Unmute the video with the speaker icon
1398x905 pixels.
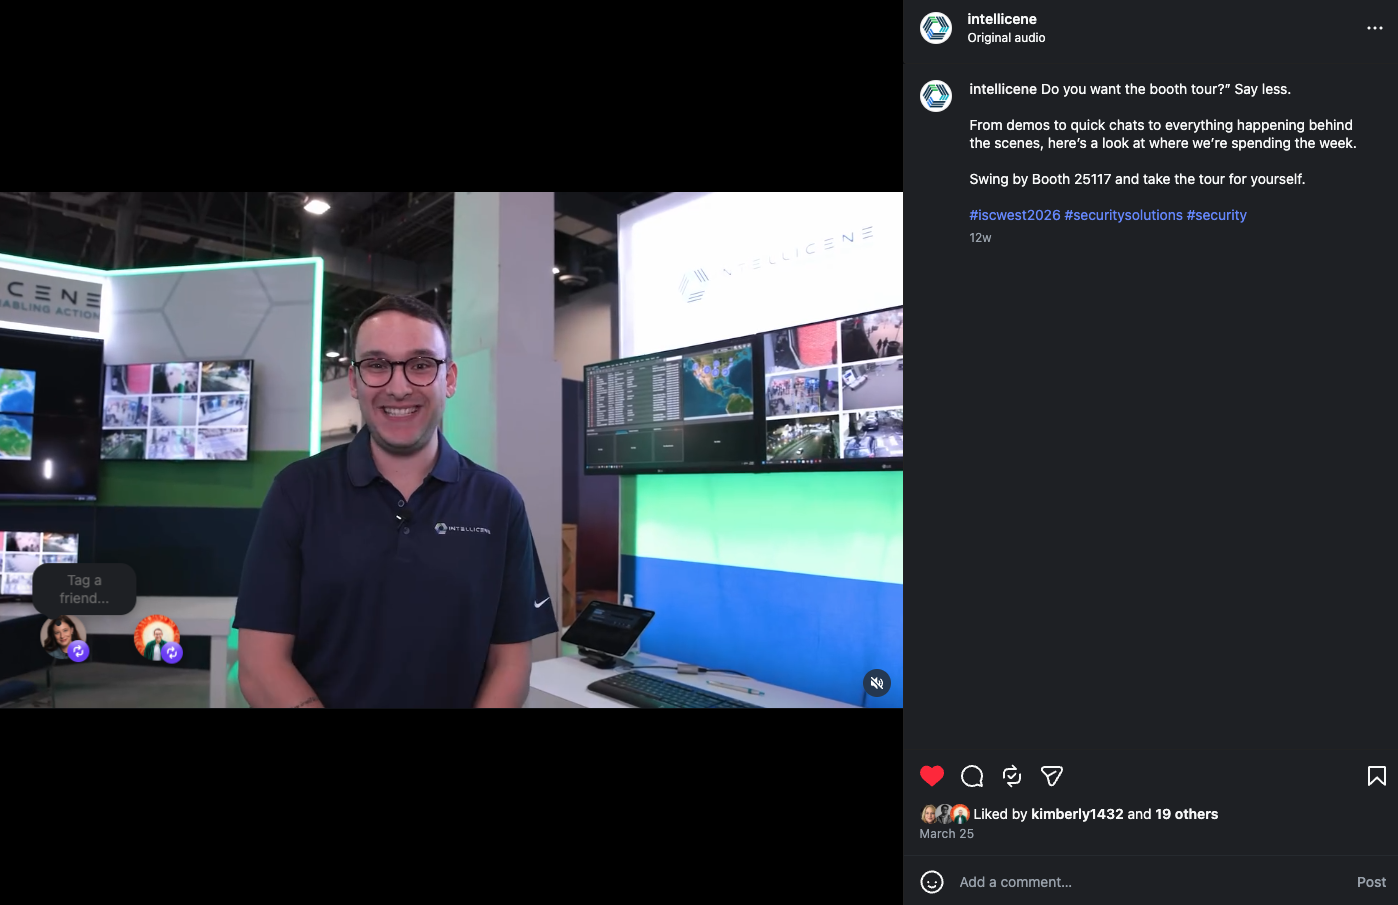[877, 683]
